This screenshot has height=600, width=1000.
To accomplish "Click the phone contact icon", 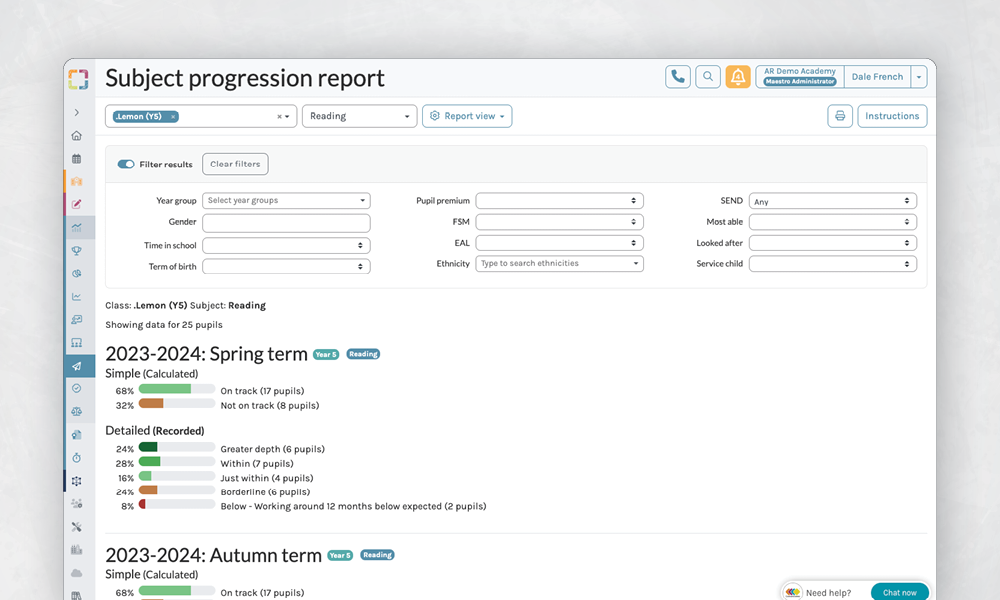I will pos(678,77).
